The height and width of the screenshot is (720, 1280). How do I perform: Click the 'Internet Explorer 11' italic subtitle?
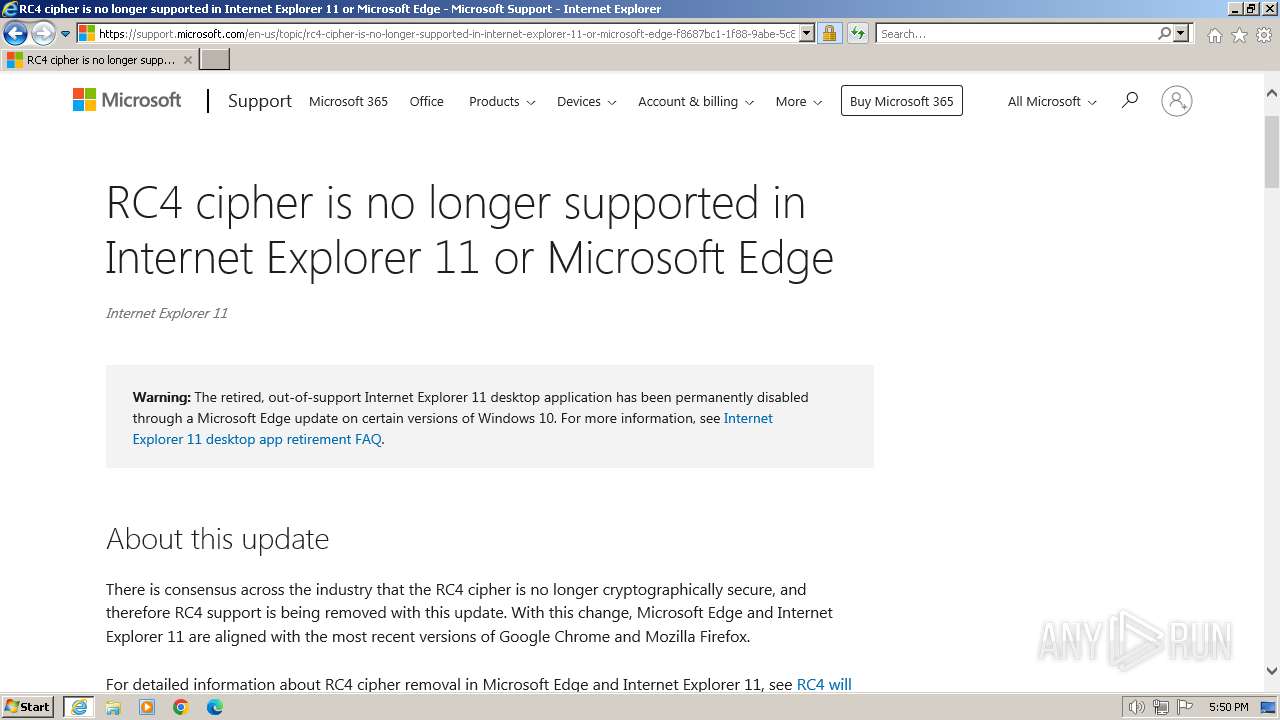pyautogui.click(x=167, y=313)
